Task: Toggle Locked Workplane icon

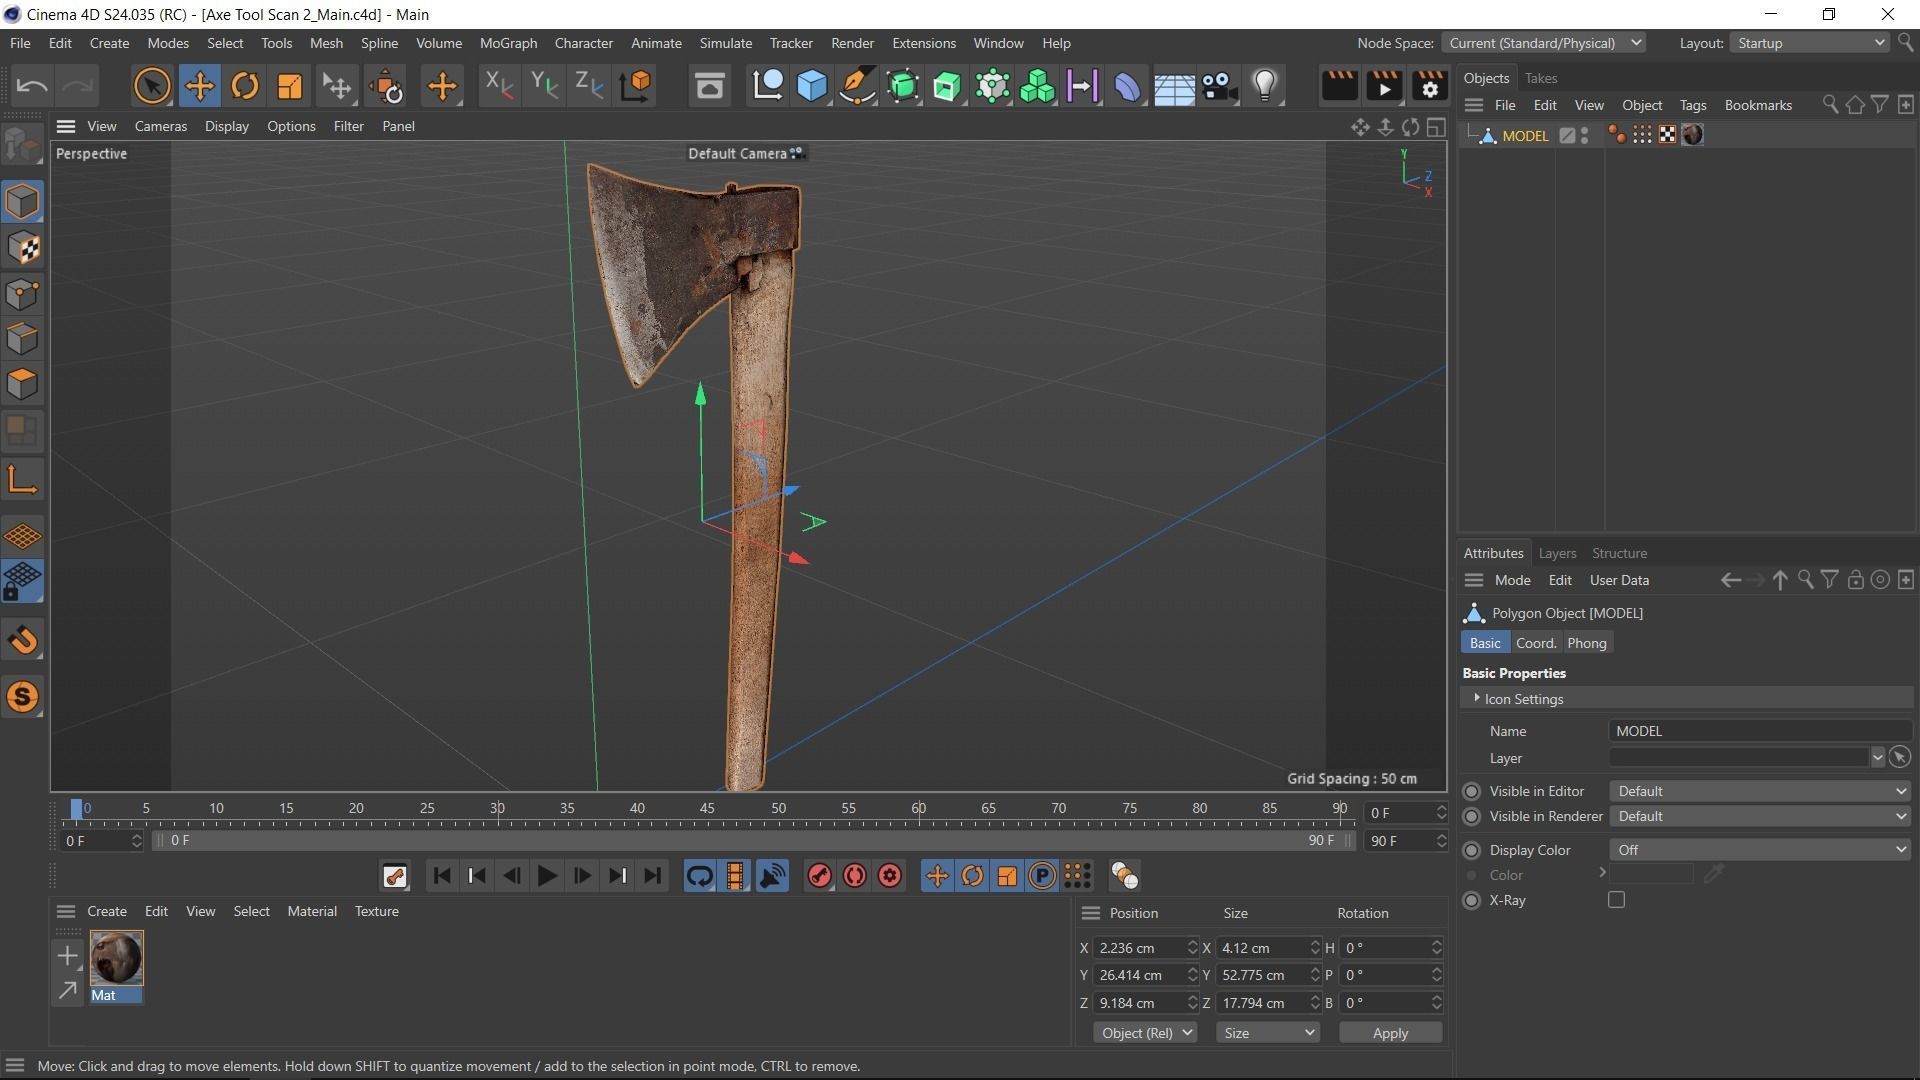Action: [22, 581]
